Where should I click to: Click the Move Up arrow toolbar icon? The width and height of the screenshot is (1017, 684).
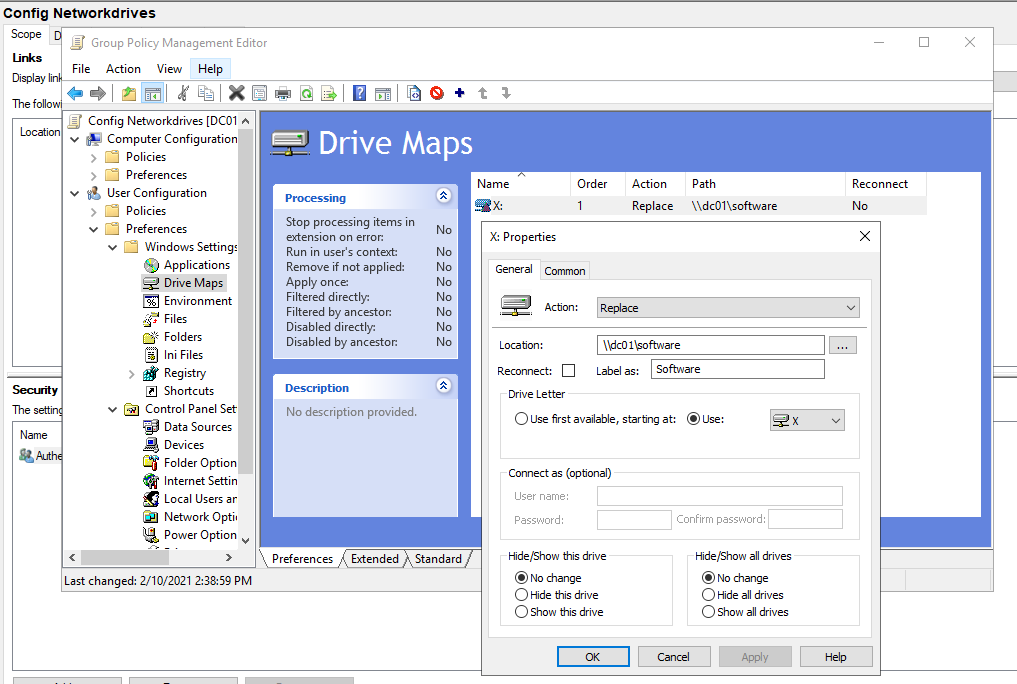483,93
